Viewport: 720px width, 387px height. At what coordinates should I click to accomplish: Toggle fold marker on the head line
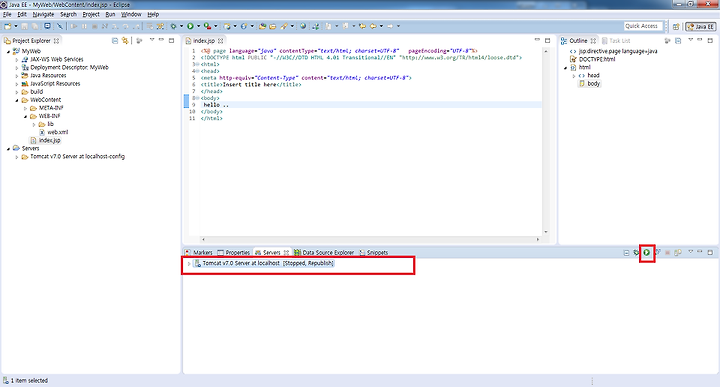(x=198, y=71)
